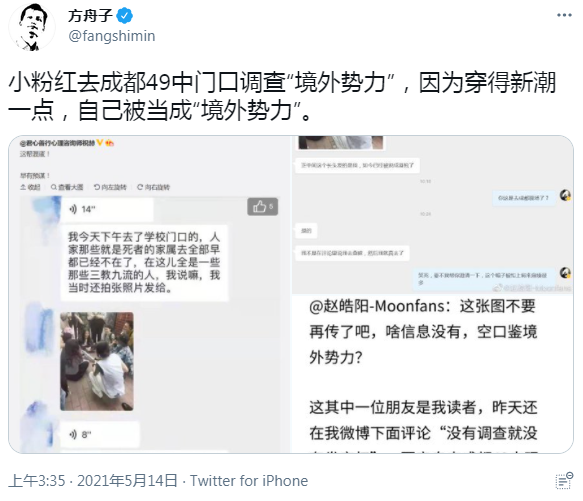Click the tweet timestamp 上午3:35 · 2021年5月14日

pyautogui.click(x=93, y=481)
